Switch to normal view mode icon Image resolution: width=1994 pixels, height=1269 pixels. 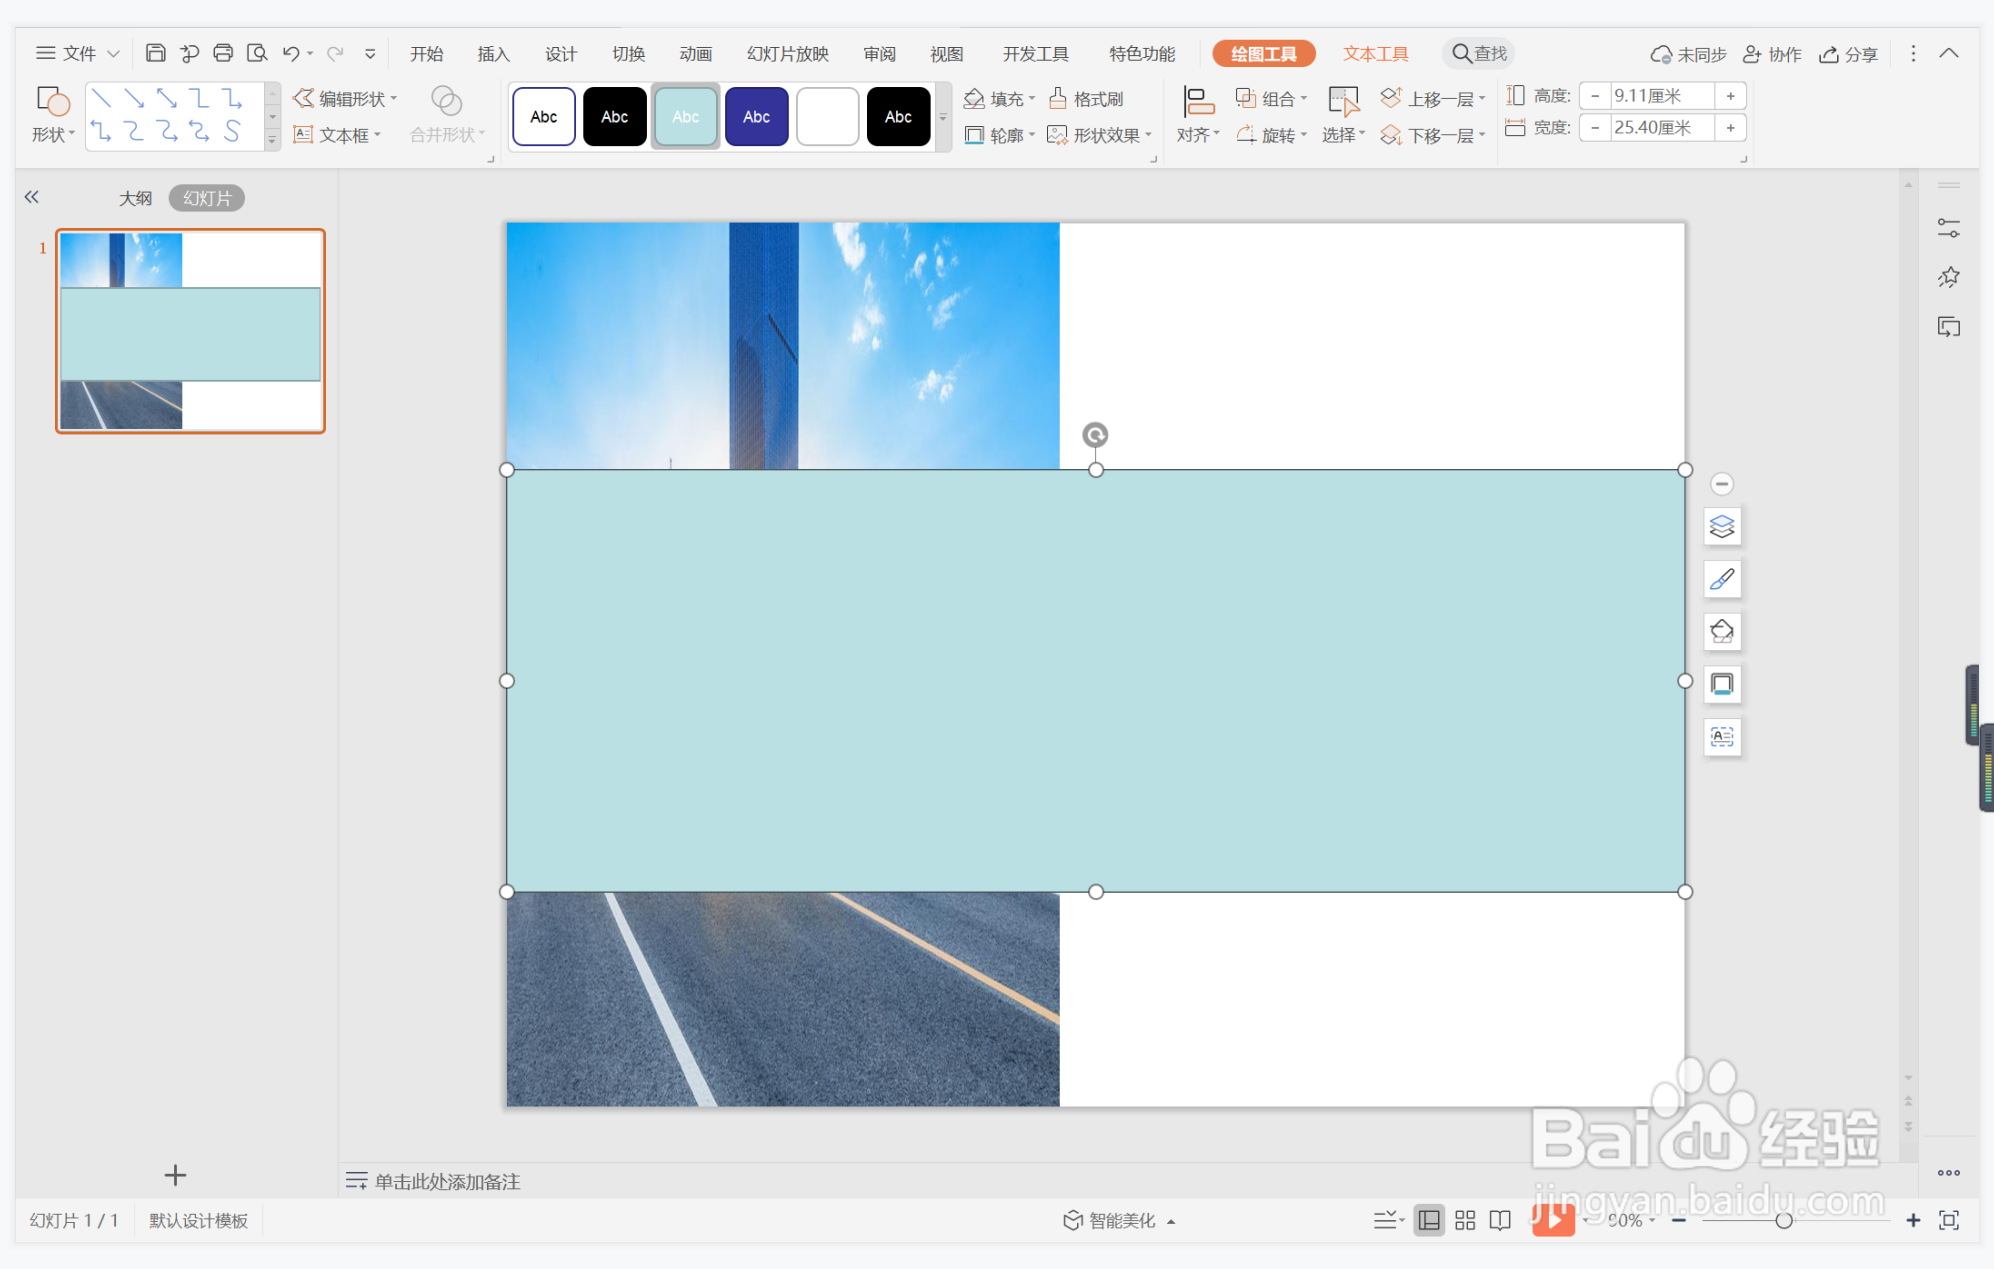point(1429,1220)
